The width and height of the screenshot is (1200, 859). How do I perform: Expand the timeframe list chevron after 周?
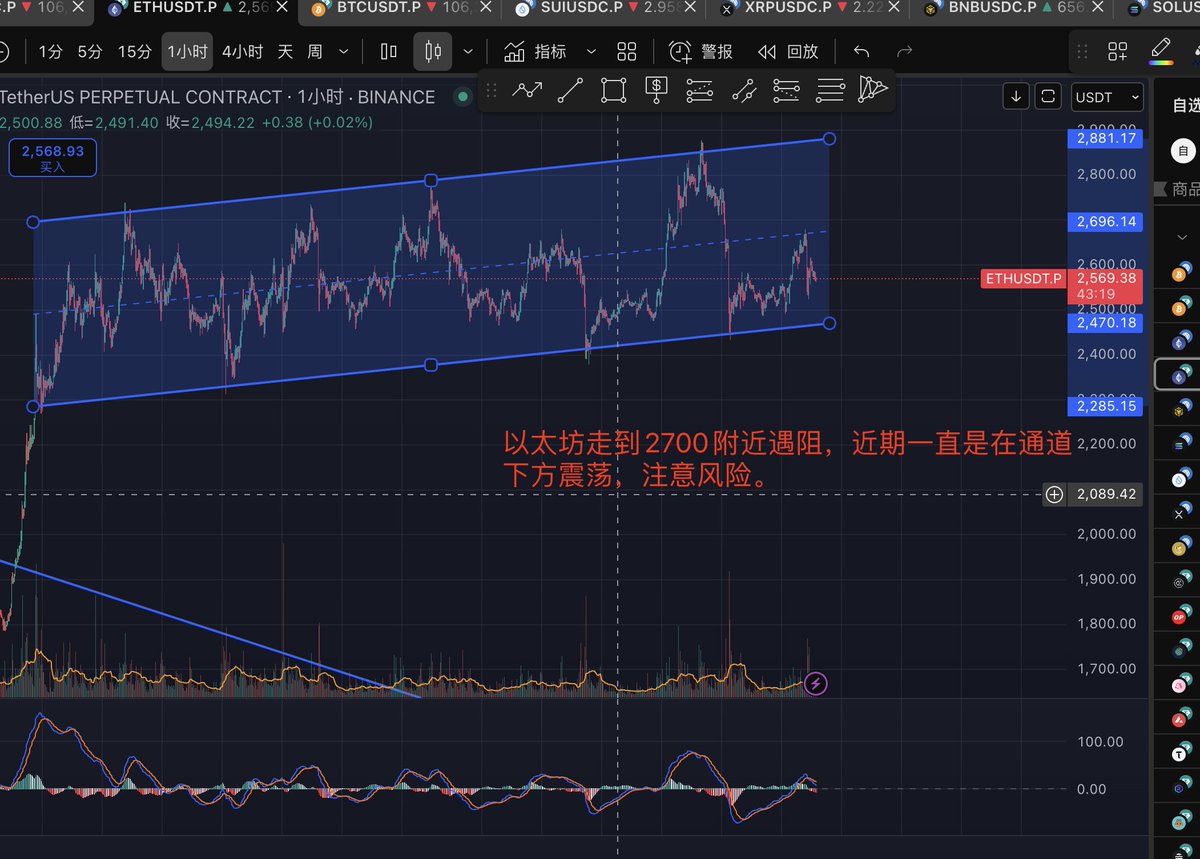(x=345, y=51)
